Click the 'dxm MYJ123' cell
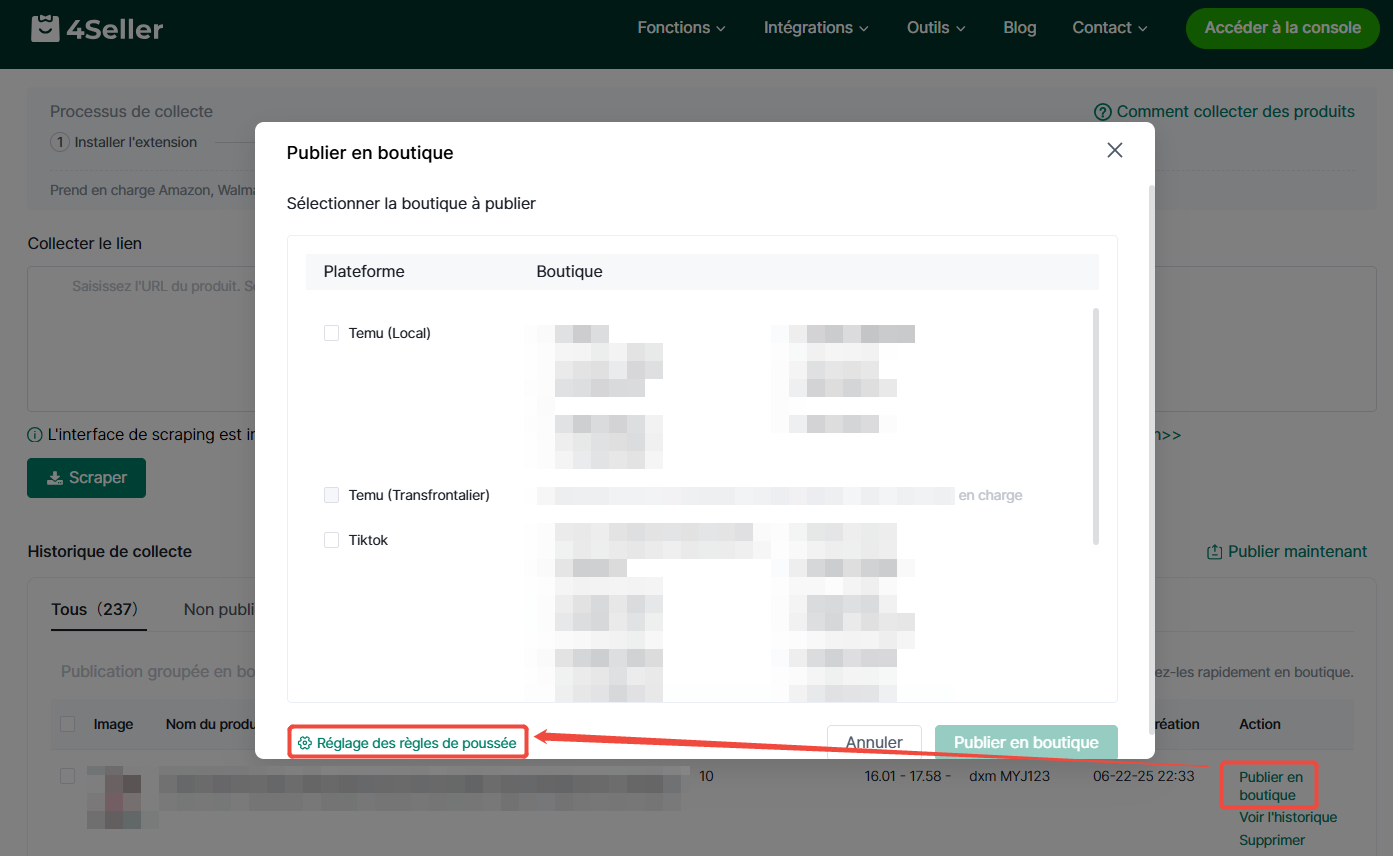Screen dimensions: 1393x856 pos(1009,776)
